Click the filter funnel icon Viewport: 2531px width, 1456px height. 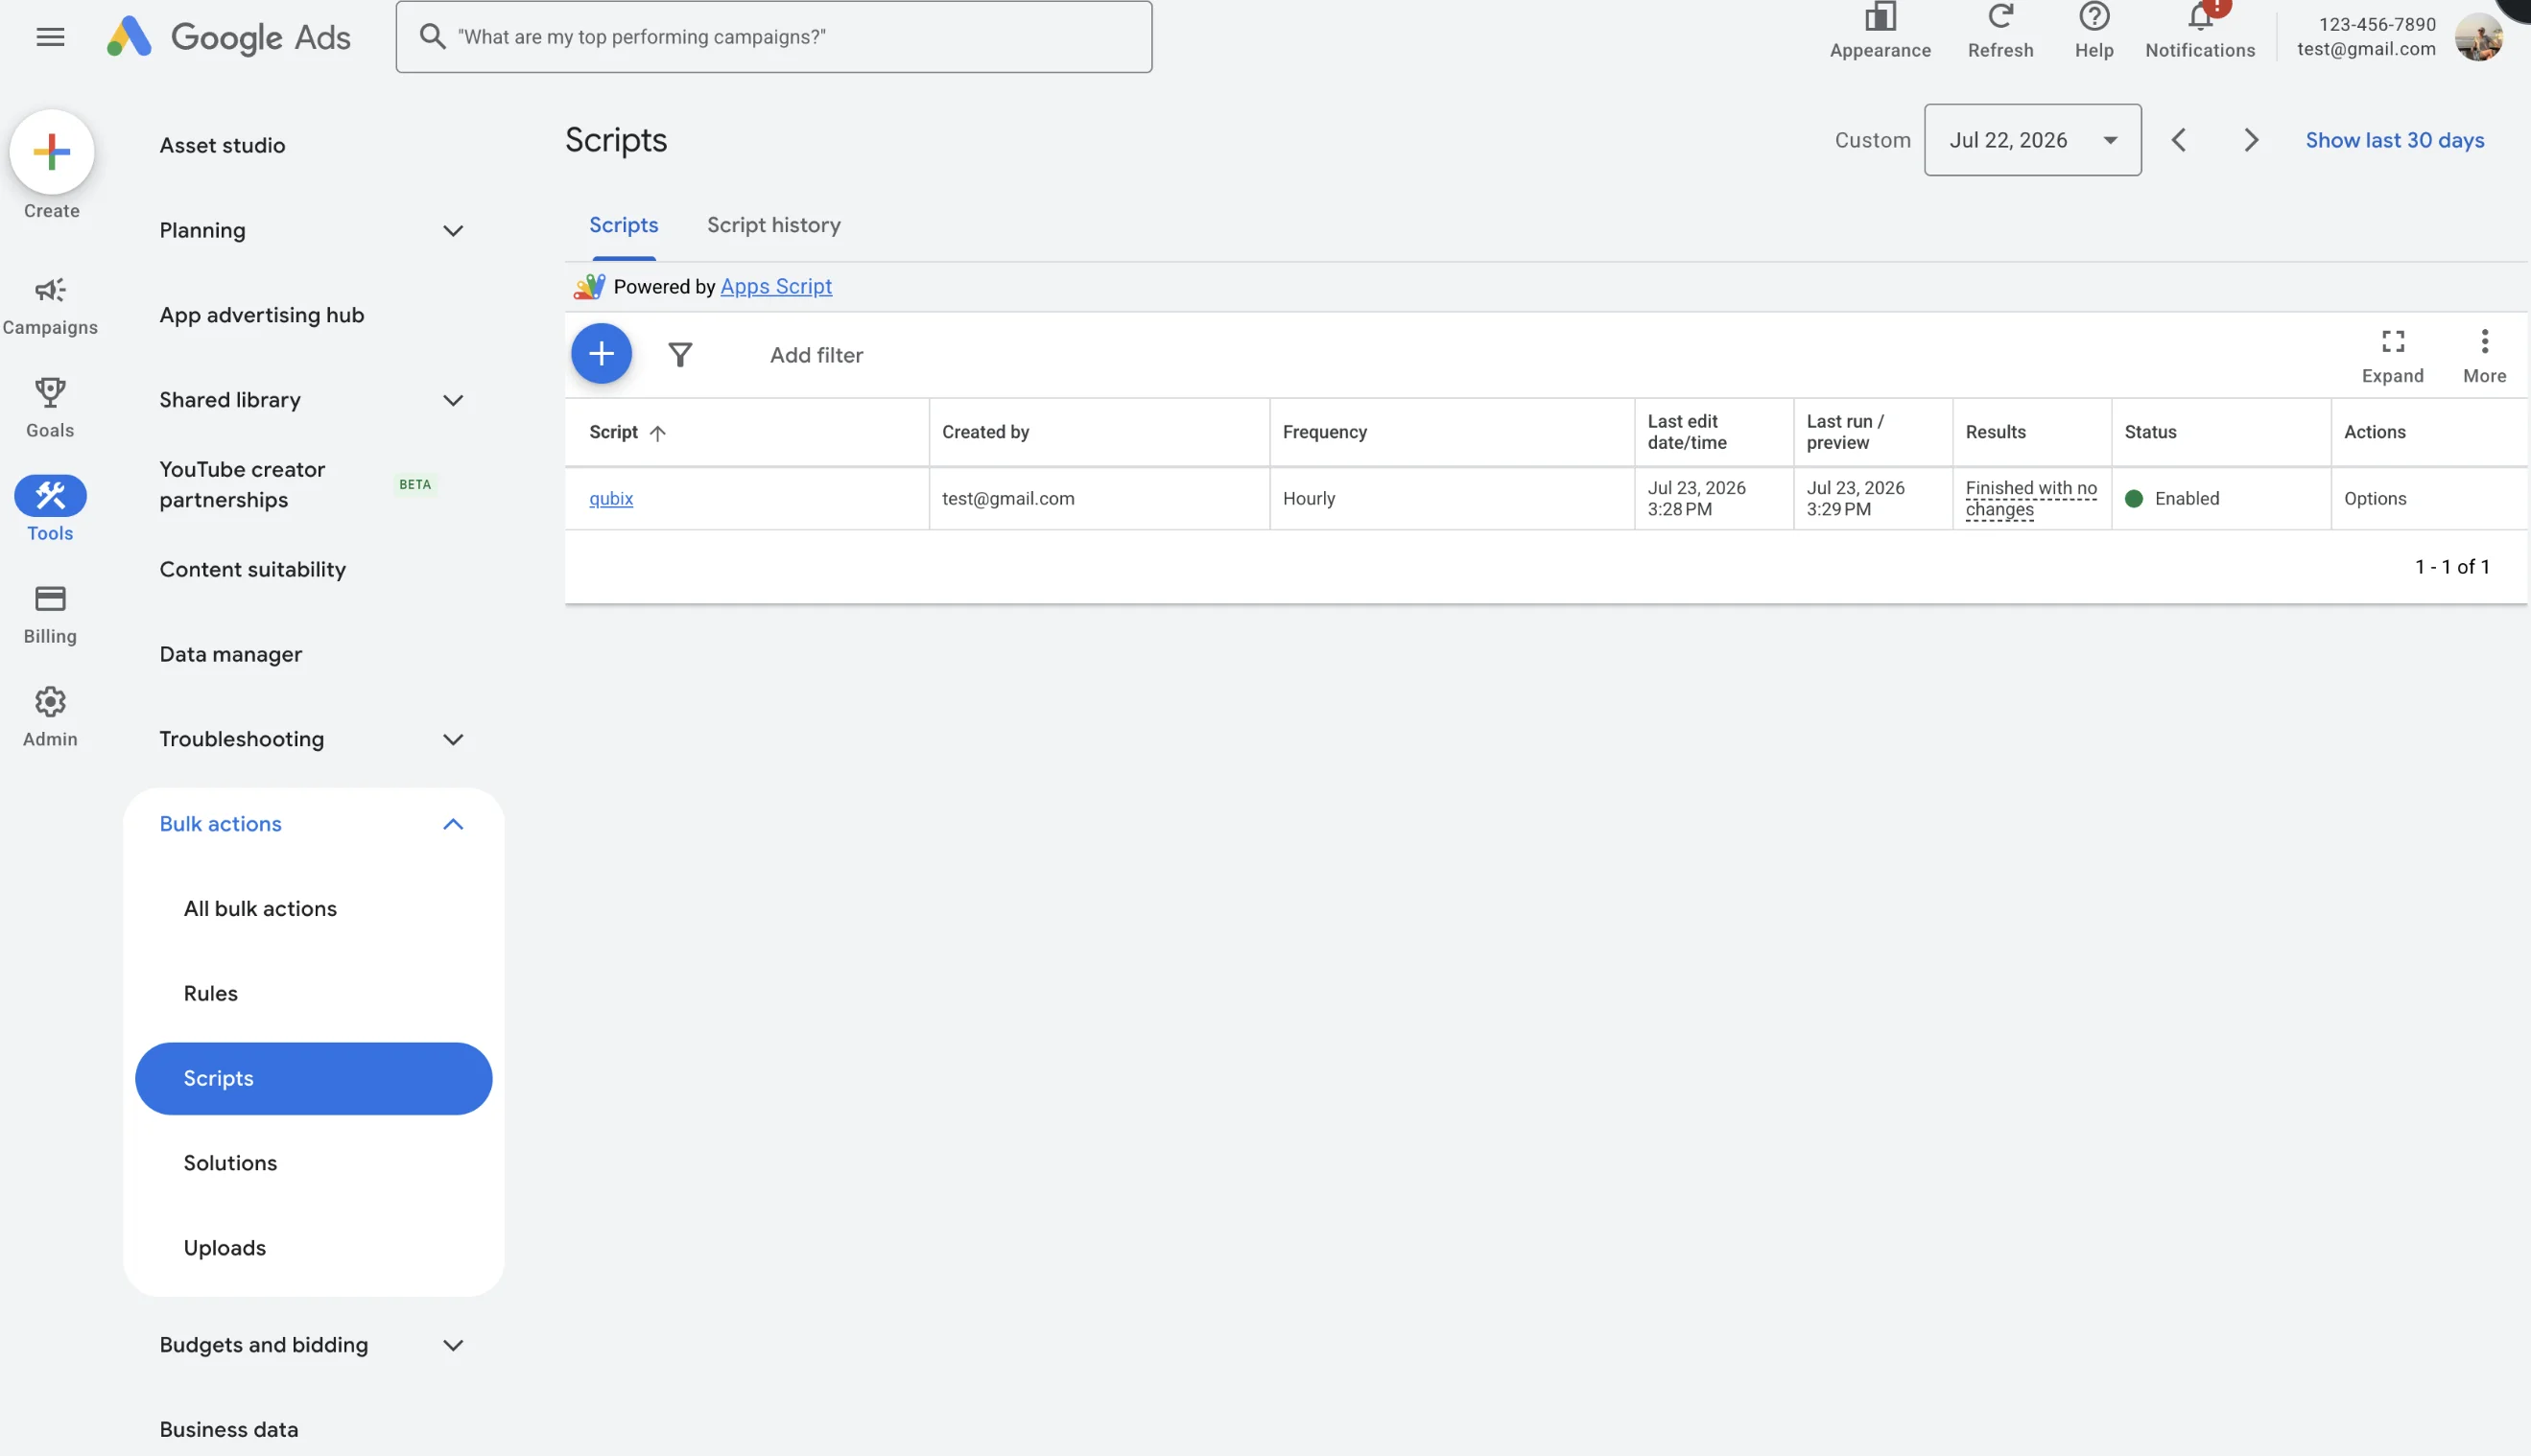[x=680, y=355]
